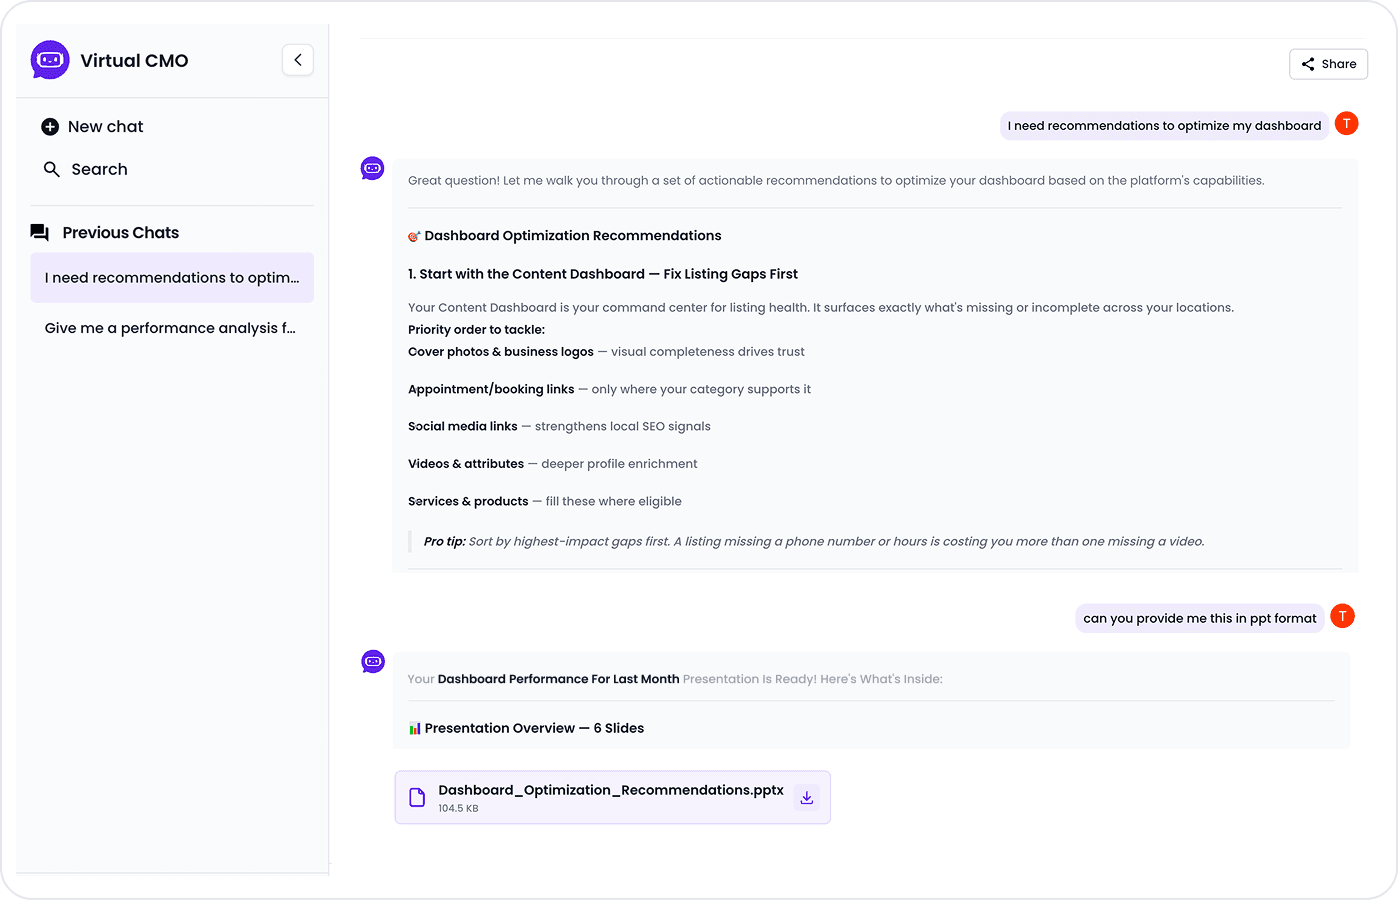Click the 'Previous Chats' section label

pyautogui.click(x=121, y=233)
